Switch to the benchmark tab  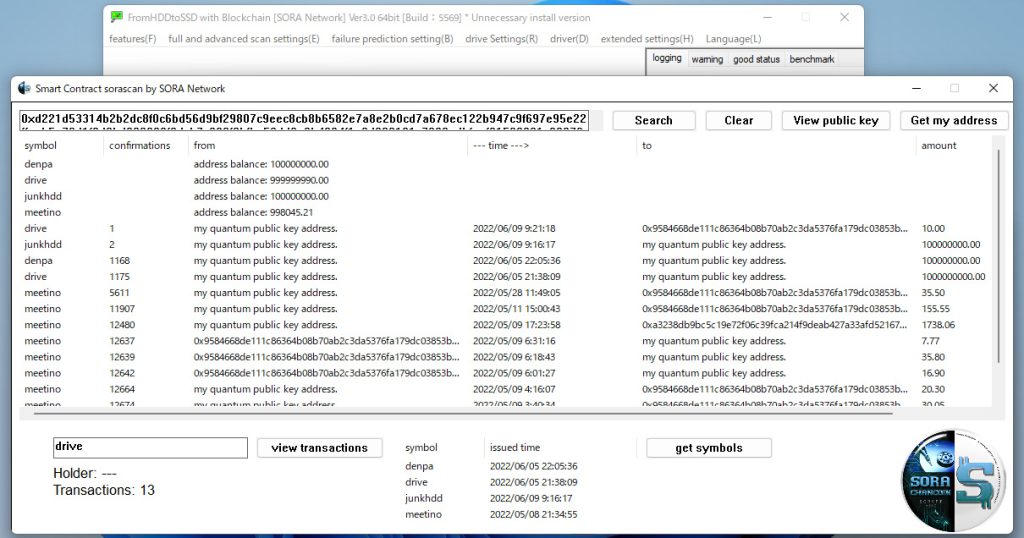click(x=812, y=59)
